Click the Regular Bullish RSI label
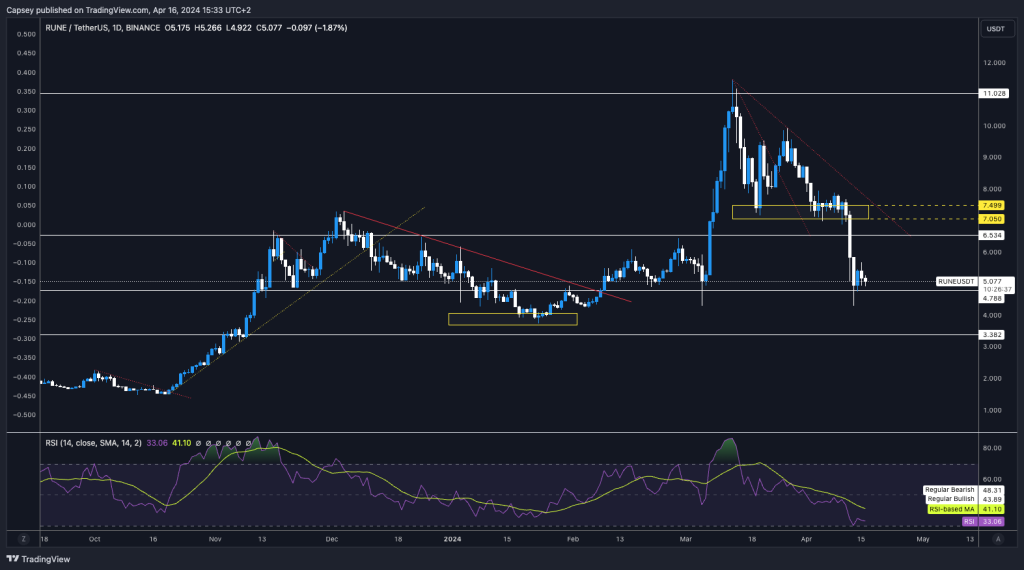This screenshot has width=1024, height=570. [x=948, y=499]
